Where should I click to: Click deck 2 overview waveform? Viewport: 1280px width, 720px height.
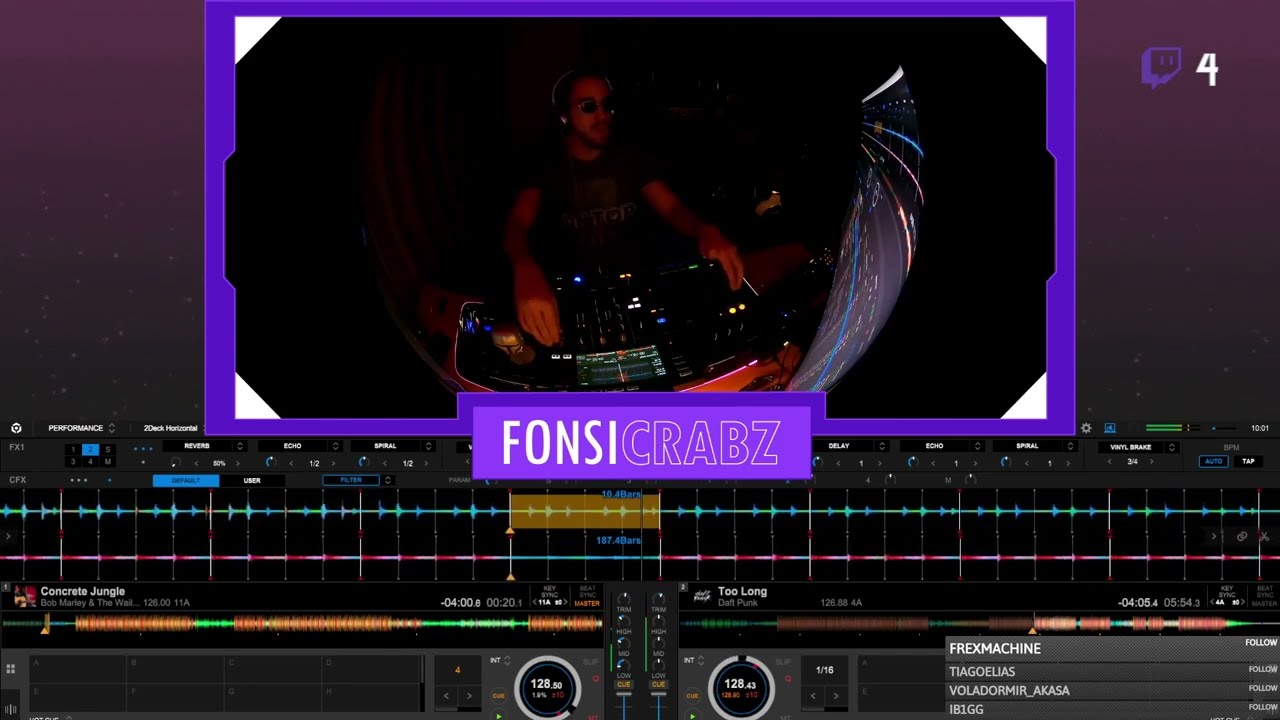[x=978, y=624]
